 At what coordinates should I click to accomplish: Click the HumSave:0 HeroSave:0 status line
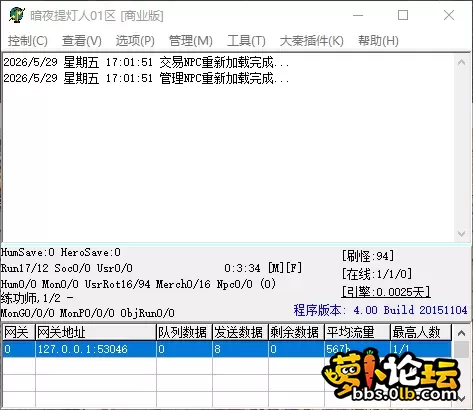61,252
